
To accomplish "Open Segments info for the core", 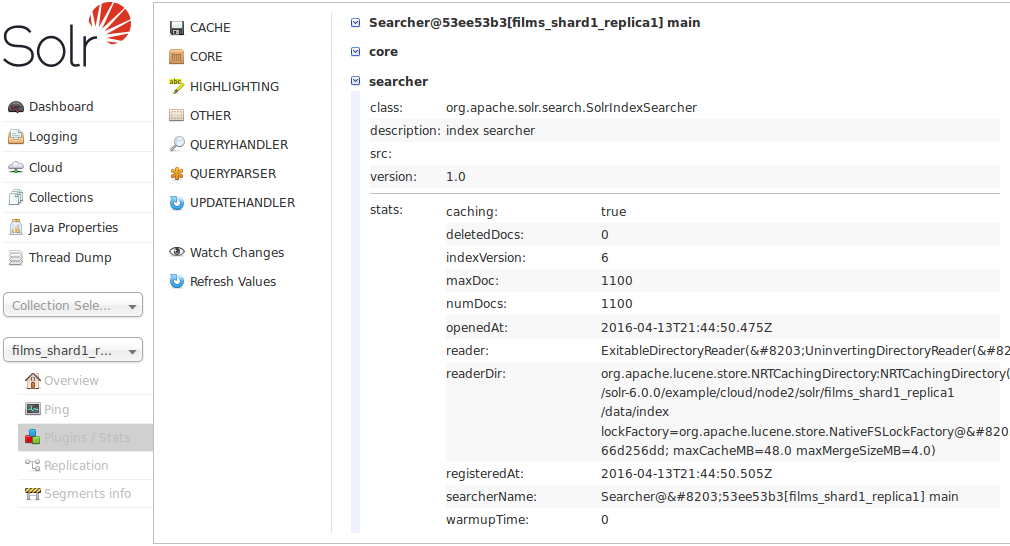I will tap(87, 493).
